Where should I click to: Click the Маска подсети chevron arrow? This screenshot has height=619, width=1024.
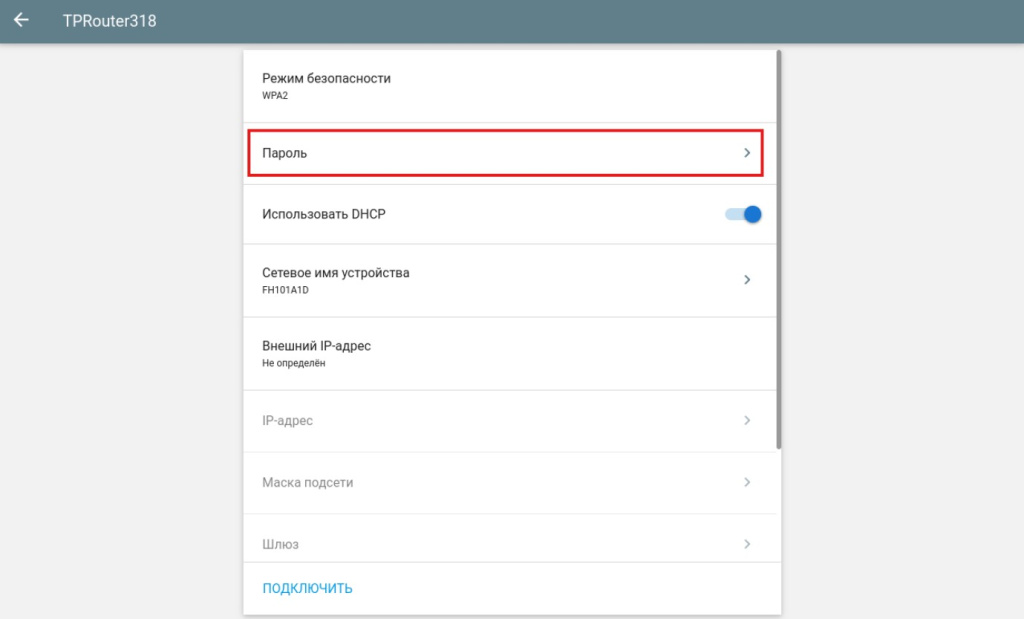pyautogui.click(x=747, y=482)
